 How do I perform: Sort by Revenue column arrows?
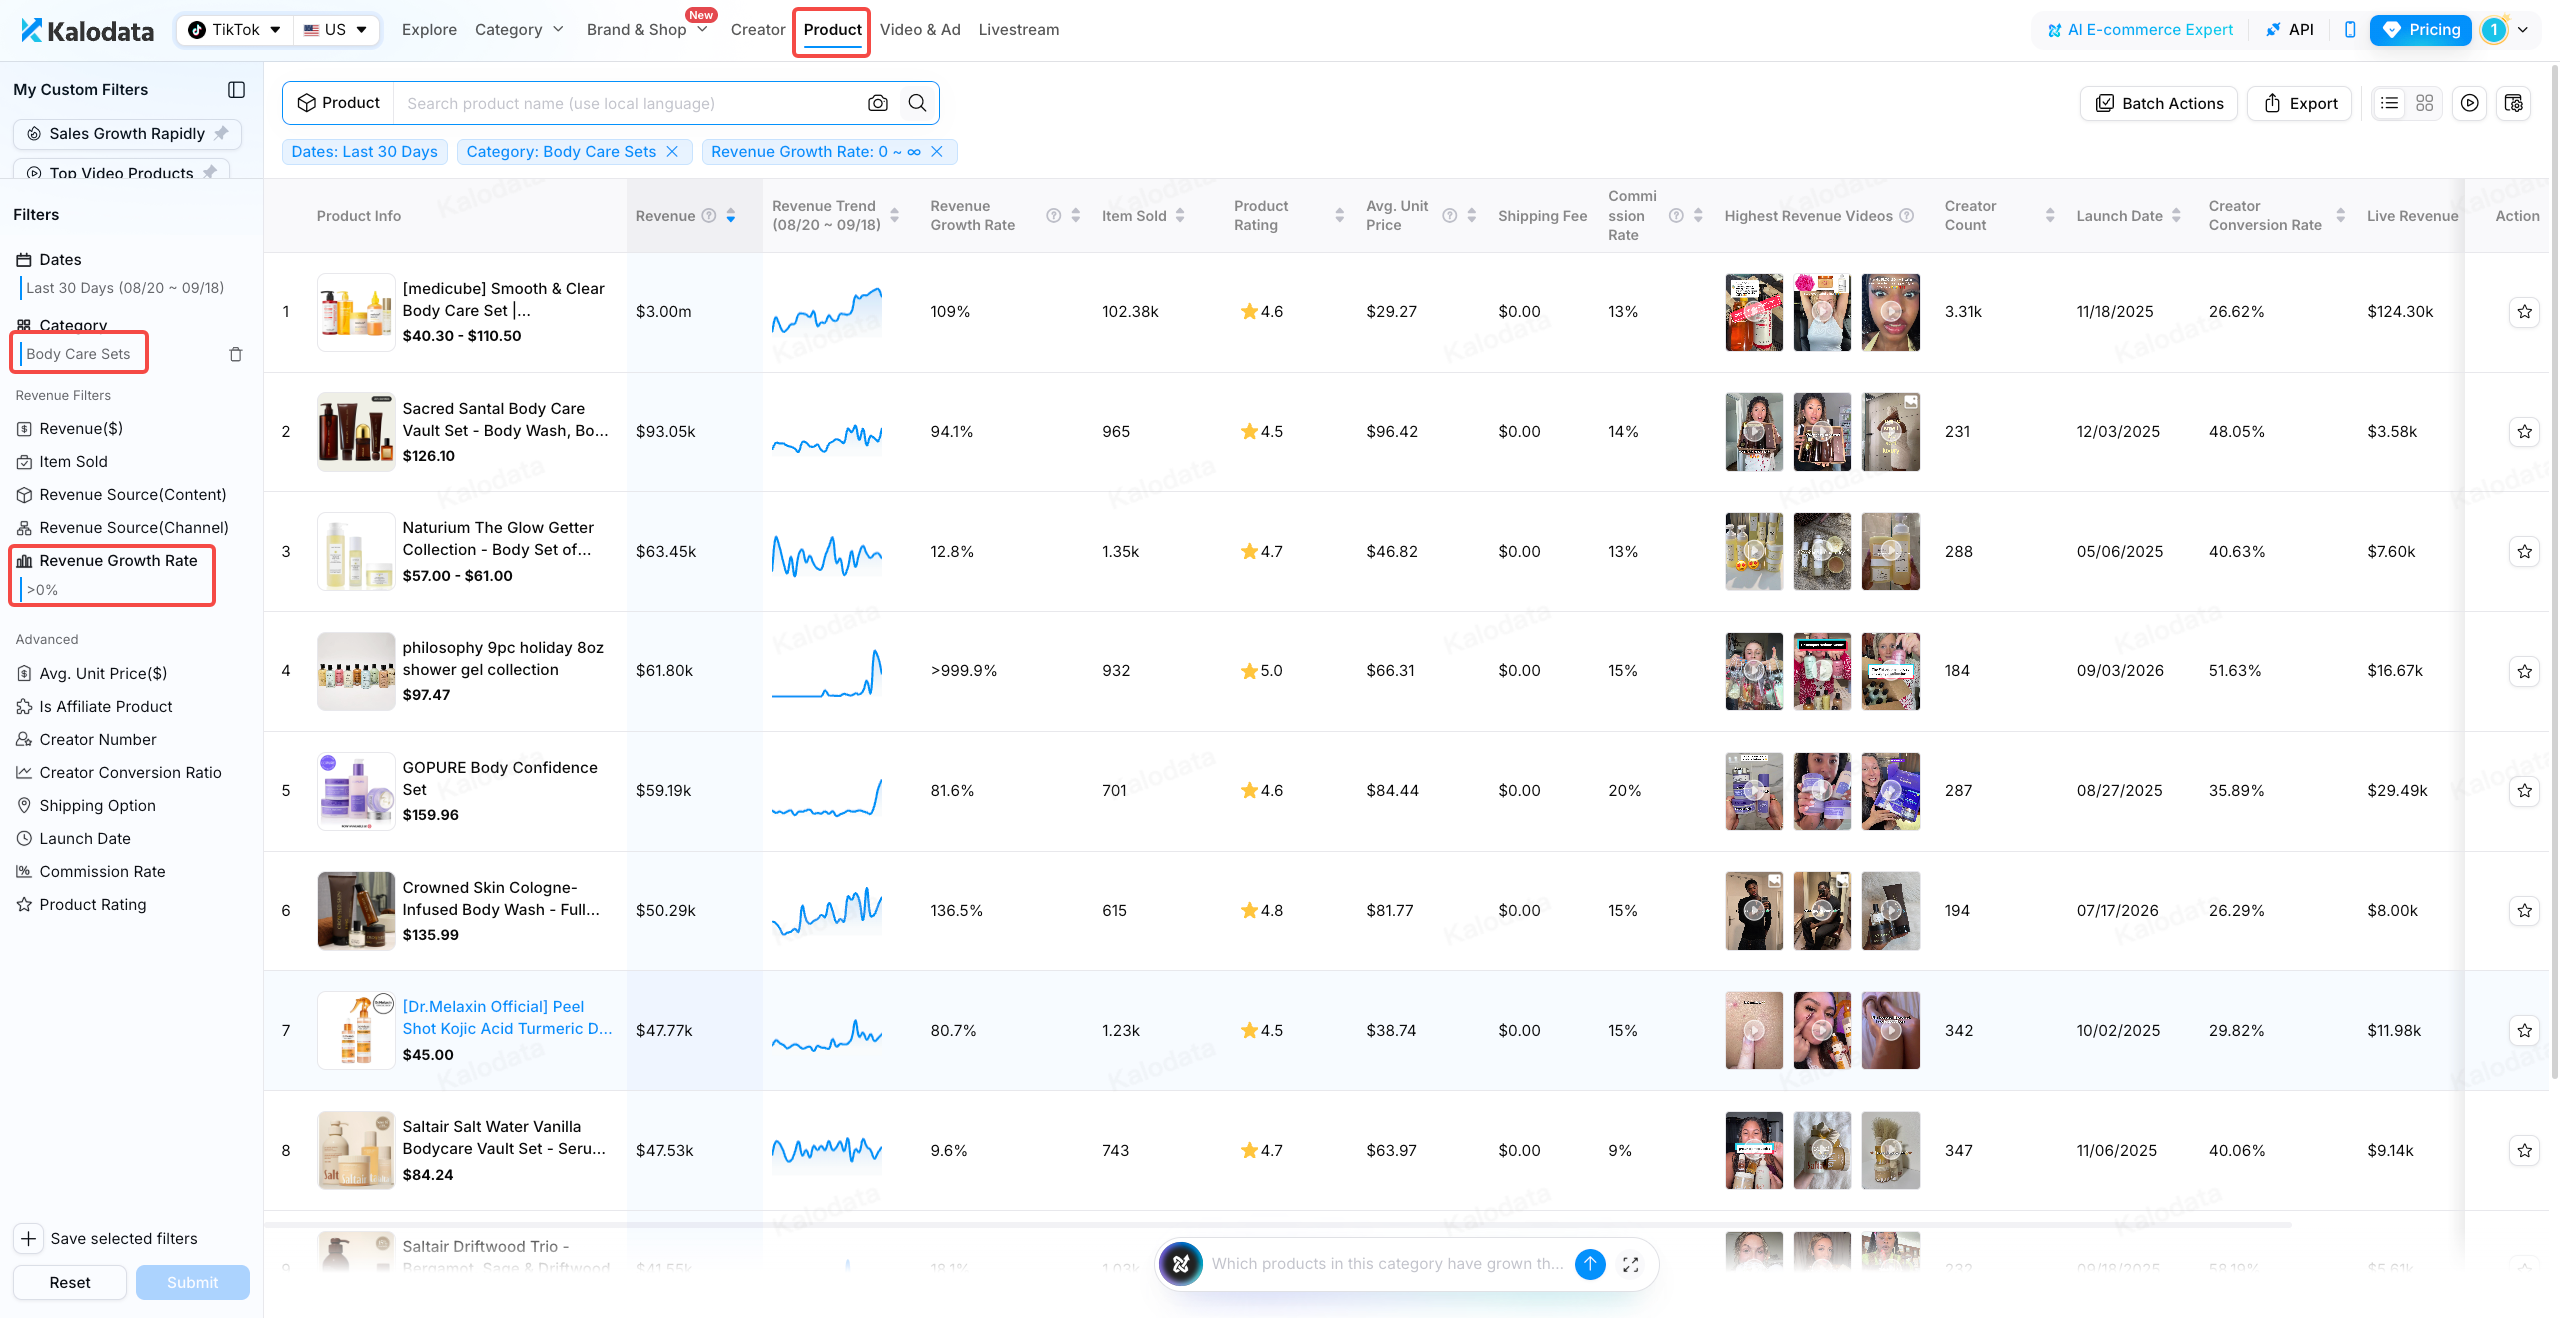(731, 216)
